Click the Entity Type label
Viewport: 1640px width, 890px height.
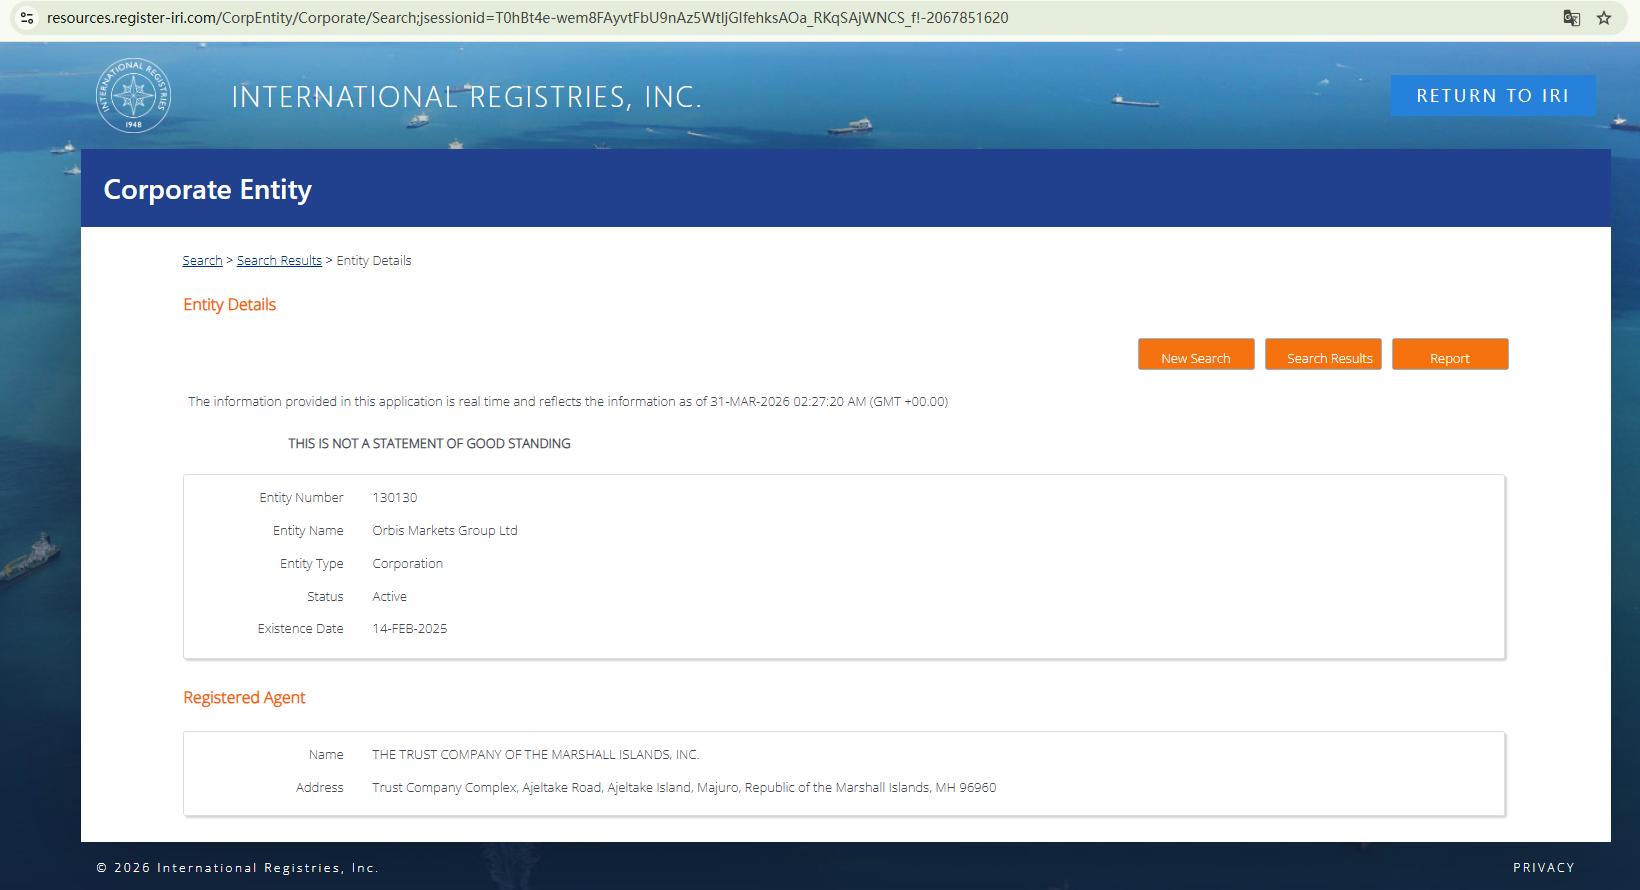tap(311, 564)
